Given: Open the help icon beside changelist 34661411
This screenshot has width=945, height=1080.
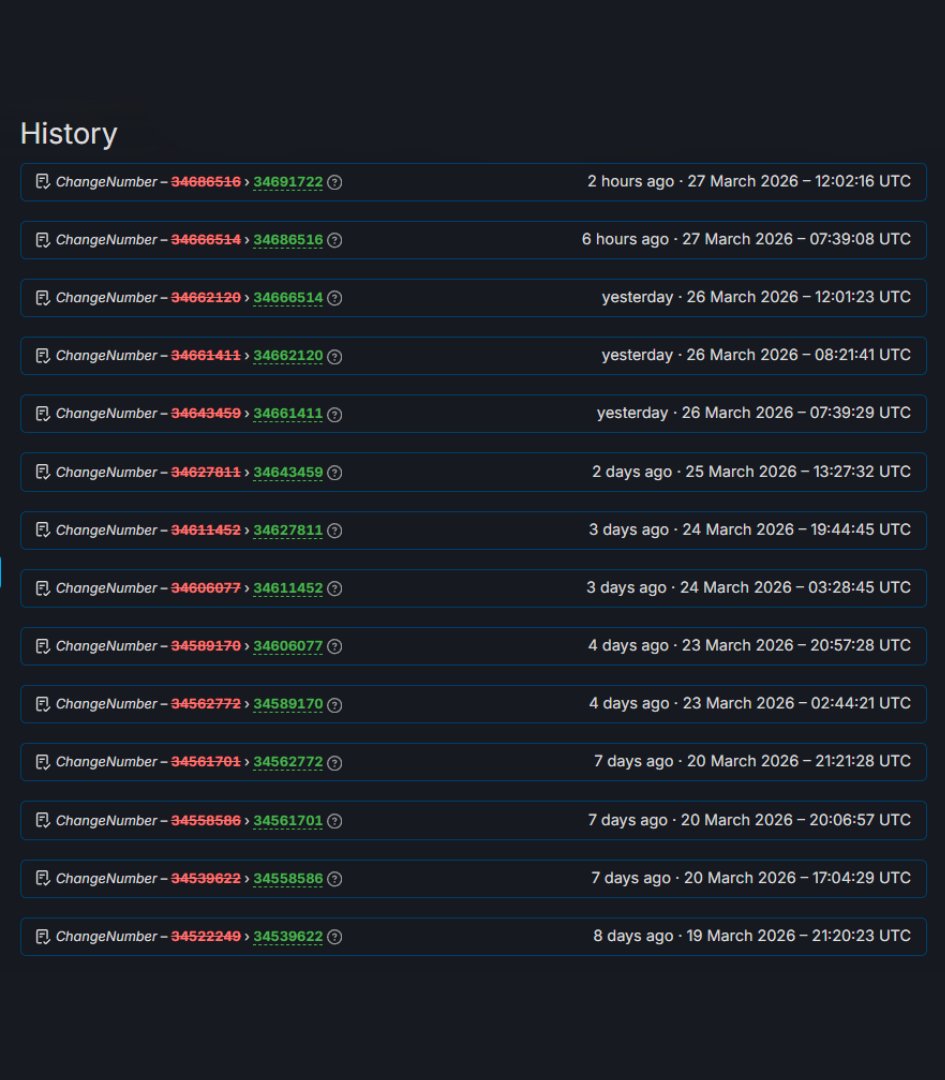Looking at the screenshot, I should (335, 414).
